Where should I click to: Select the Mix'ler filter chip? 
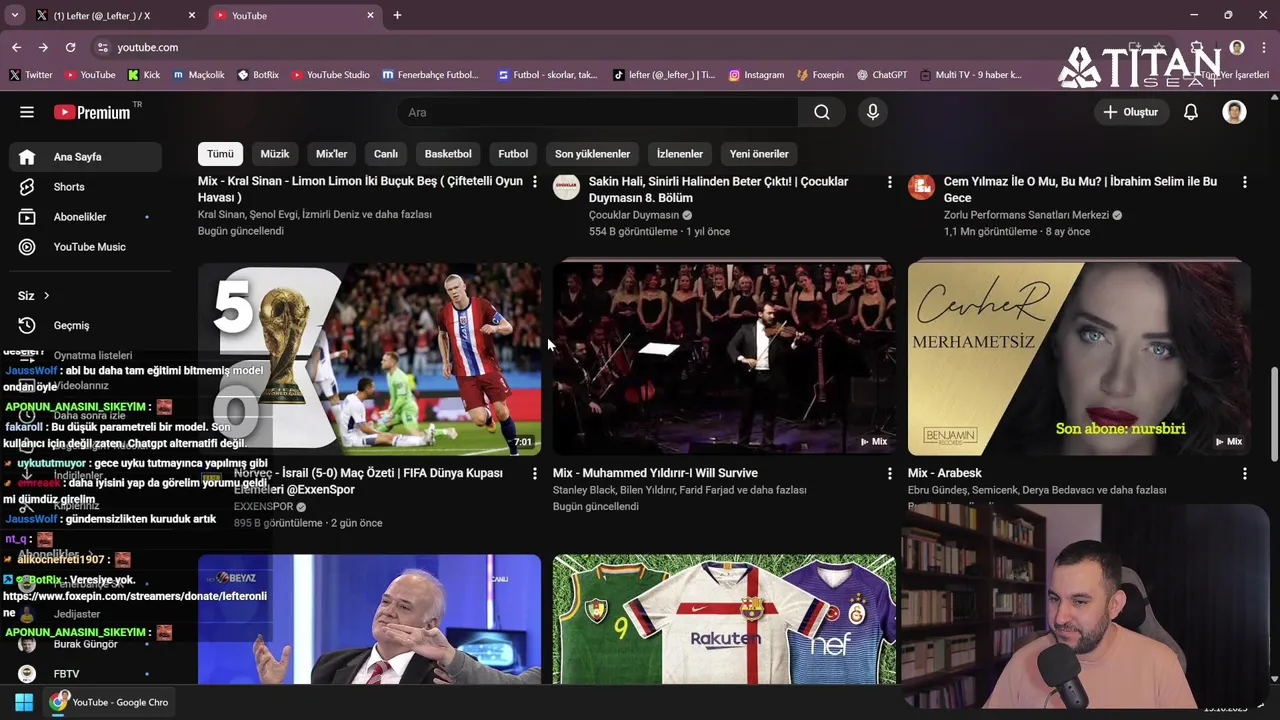(x=332, y=154)
